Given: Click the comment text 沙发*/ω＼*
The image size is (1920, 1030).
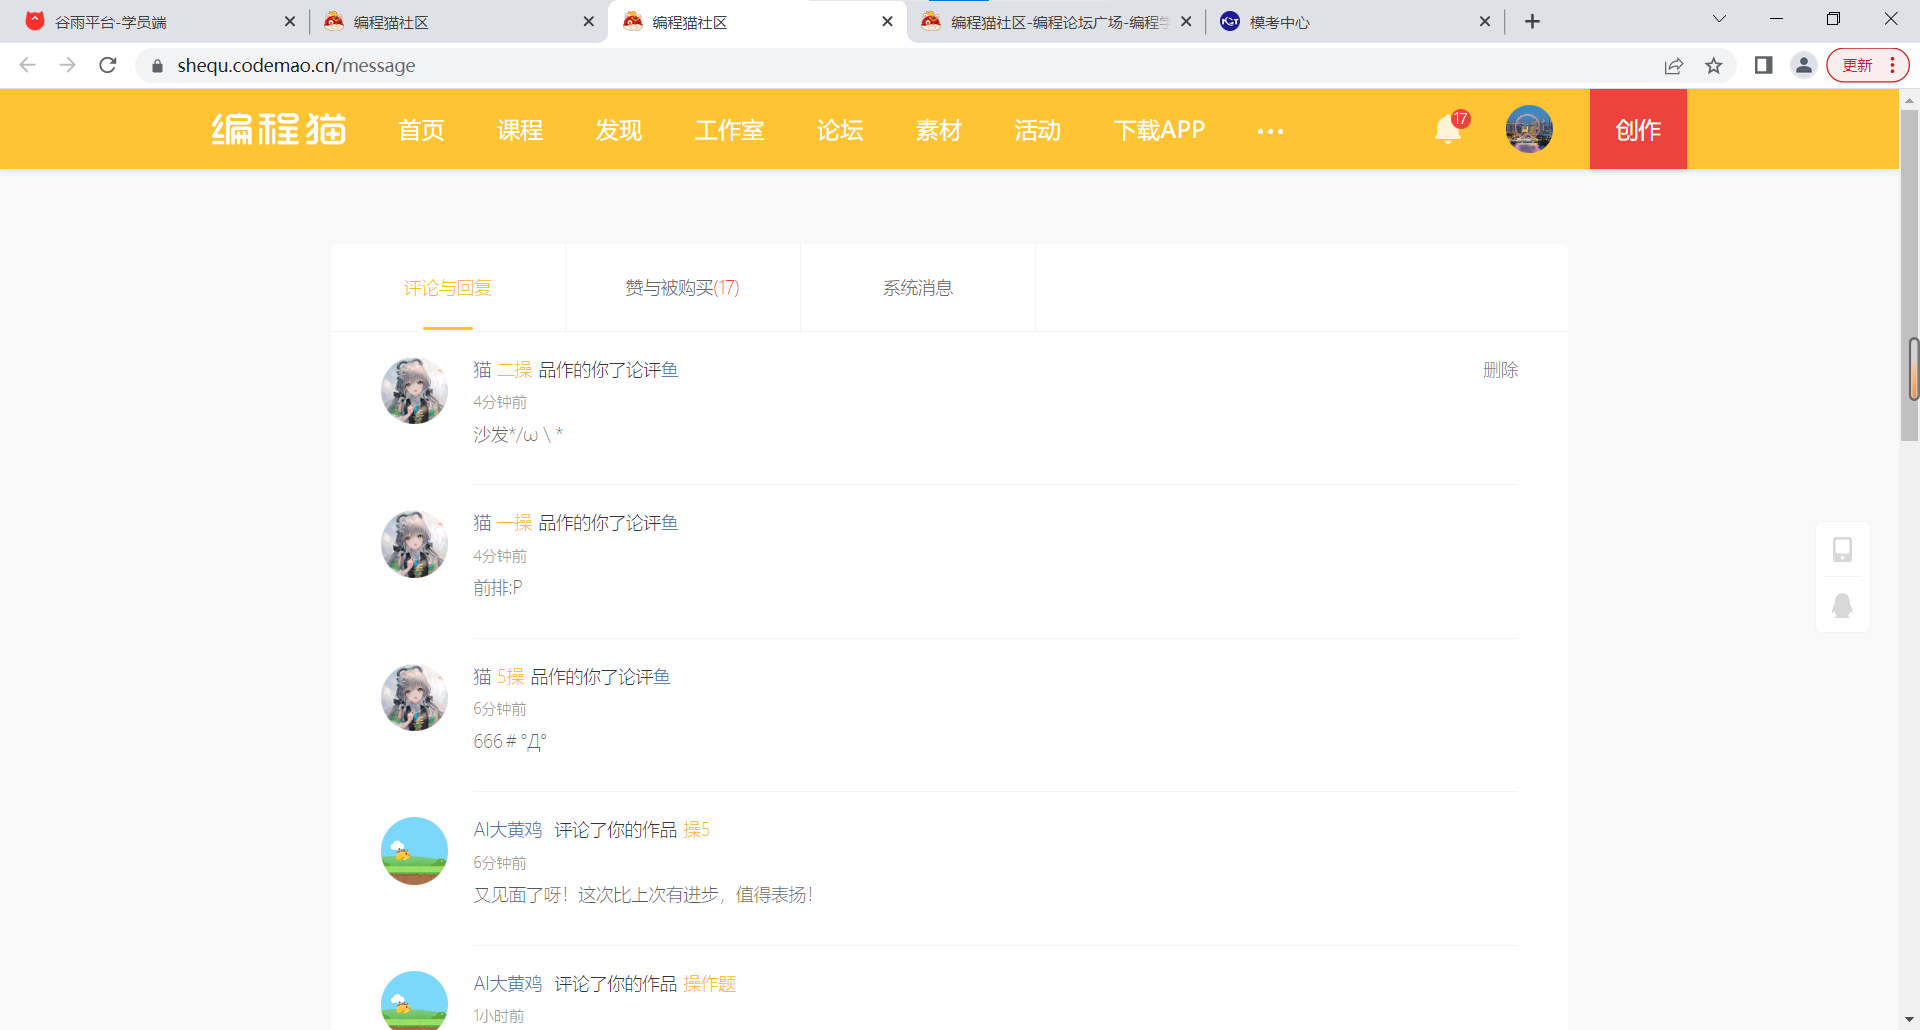Looking at the screenshot, I should click(x=518, y=435).
